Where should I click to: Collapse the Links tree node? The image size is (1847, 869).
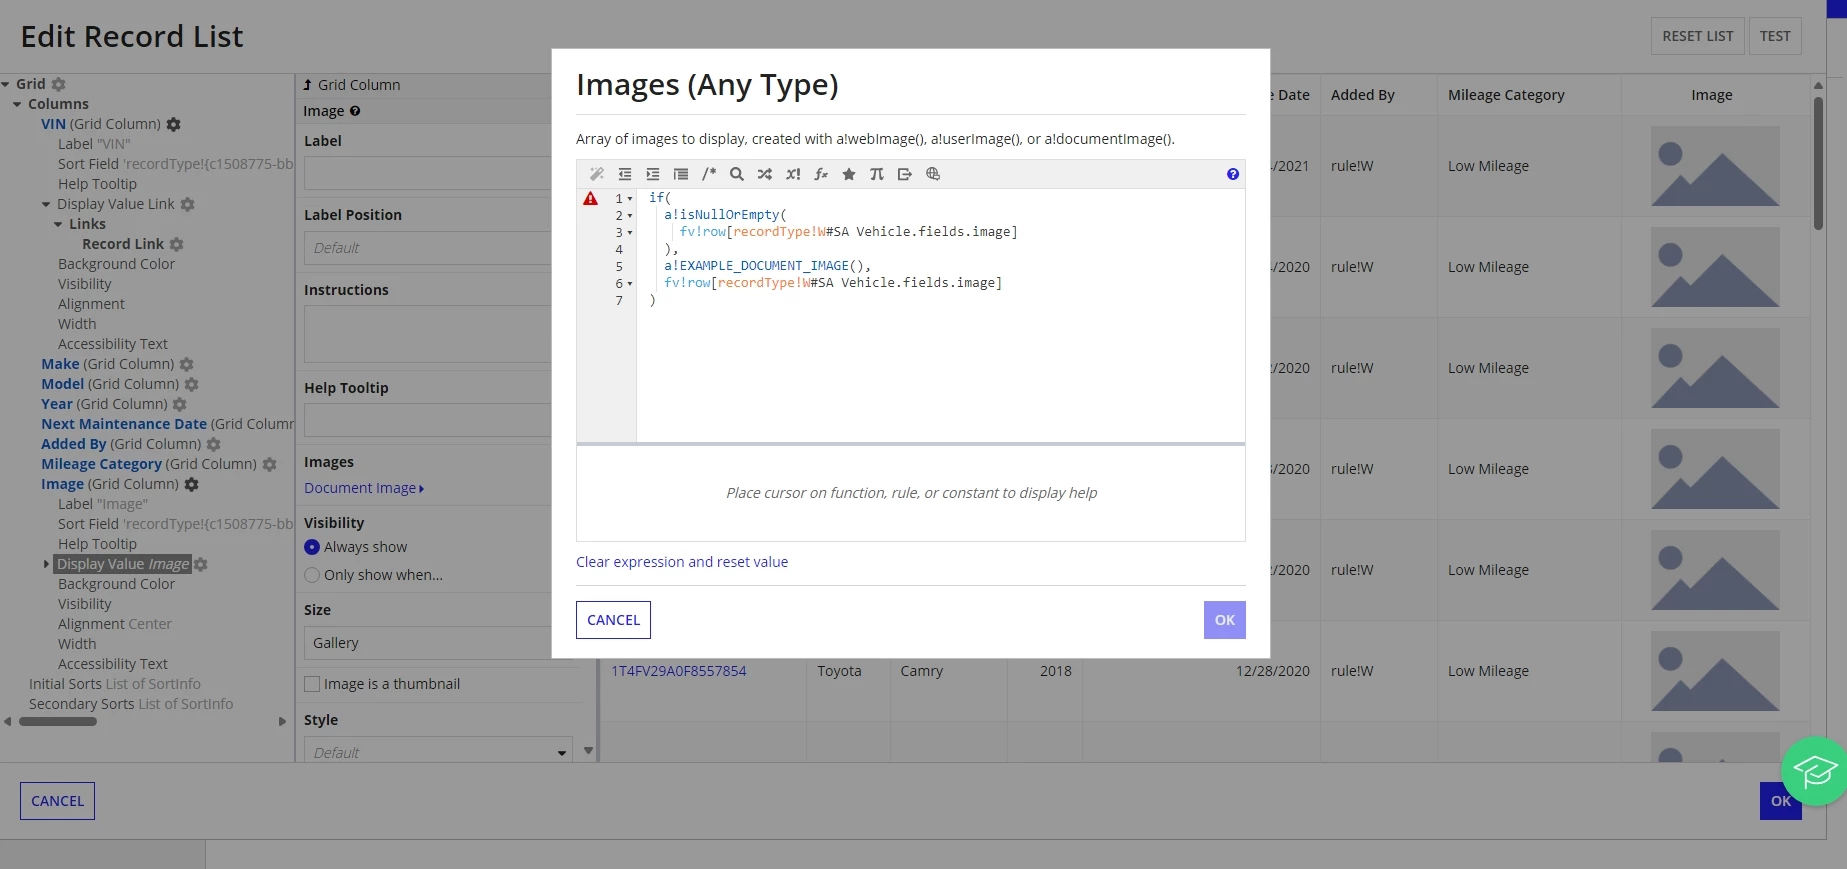(x=58, y=224)
